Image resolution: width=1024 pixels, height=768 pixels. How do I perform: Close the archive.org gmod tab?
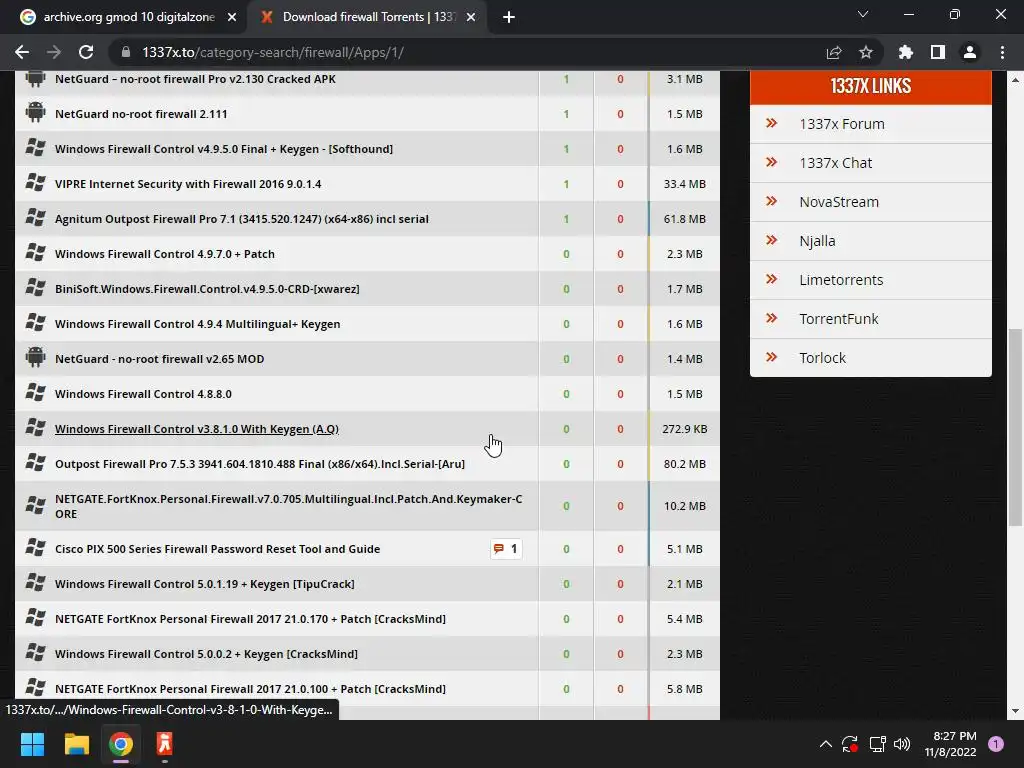(232, 17)
